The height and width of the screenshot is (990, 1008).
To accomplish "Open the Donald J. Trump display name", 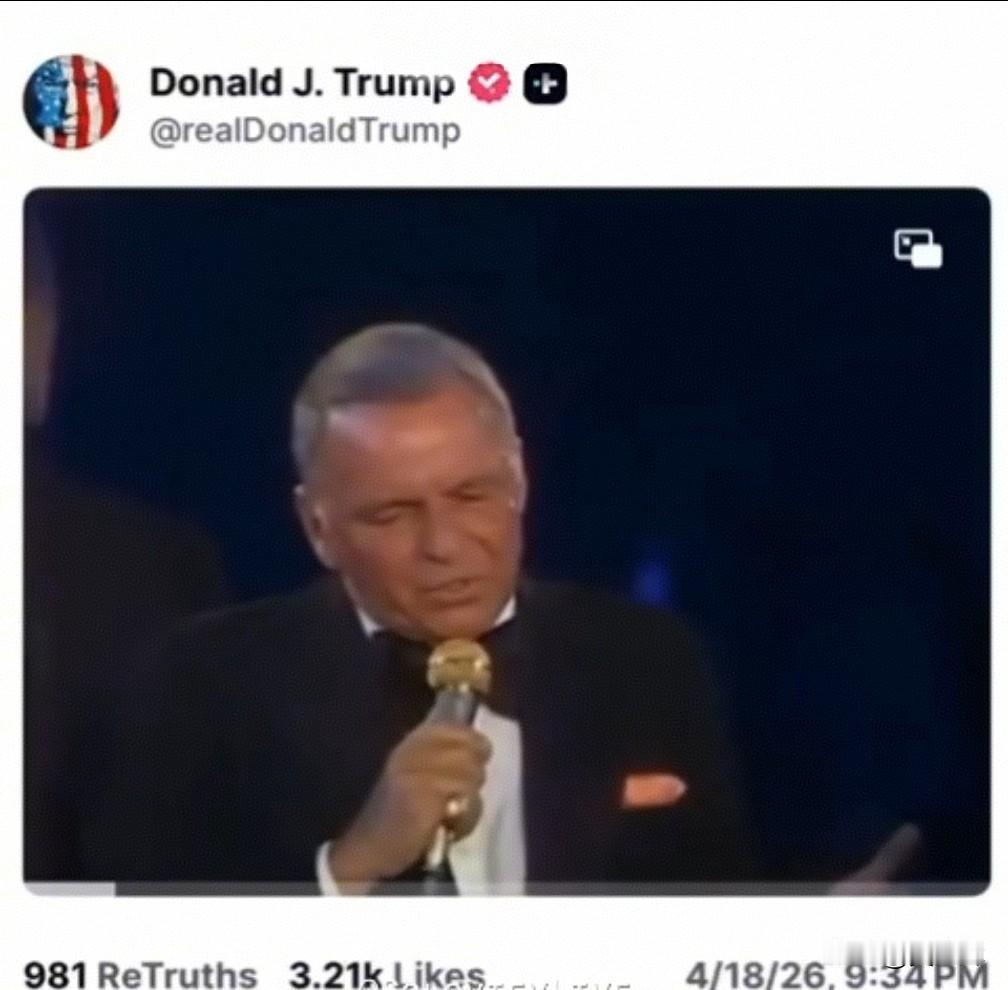I will click(x=302, y=83).
